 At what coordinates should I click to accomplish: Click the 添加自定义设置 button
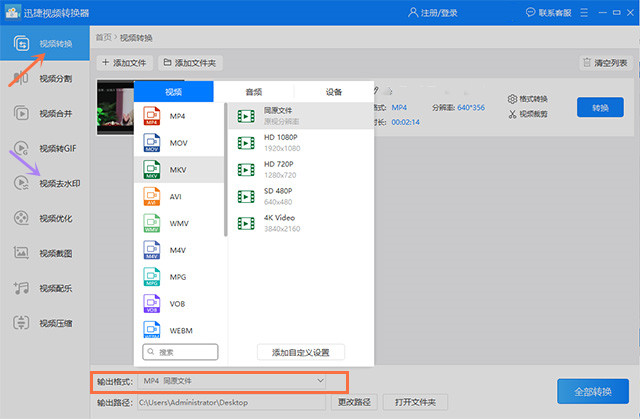click(x=301, y=352)
